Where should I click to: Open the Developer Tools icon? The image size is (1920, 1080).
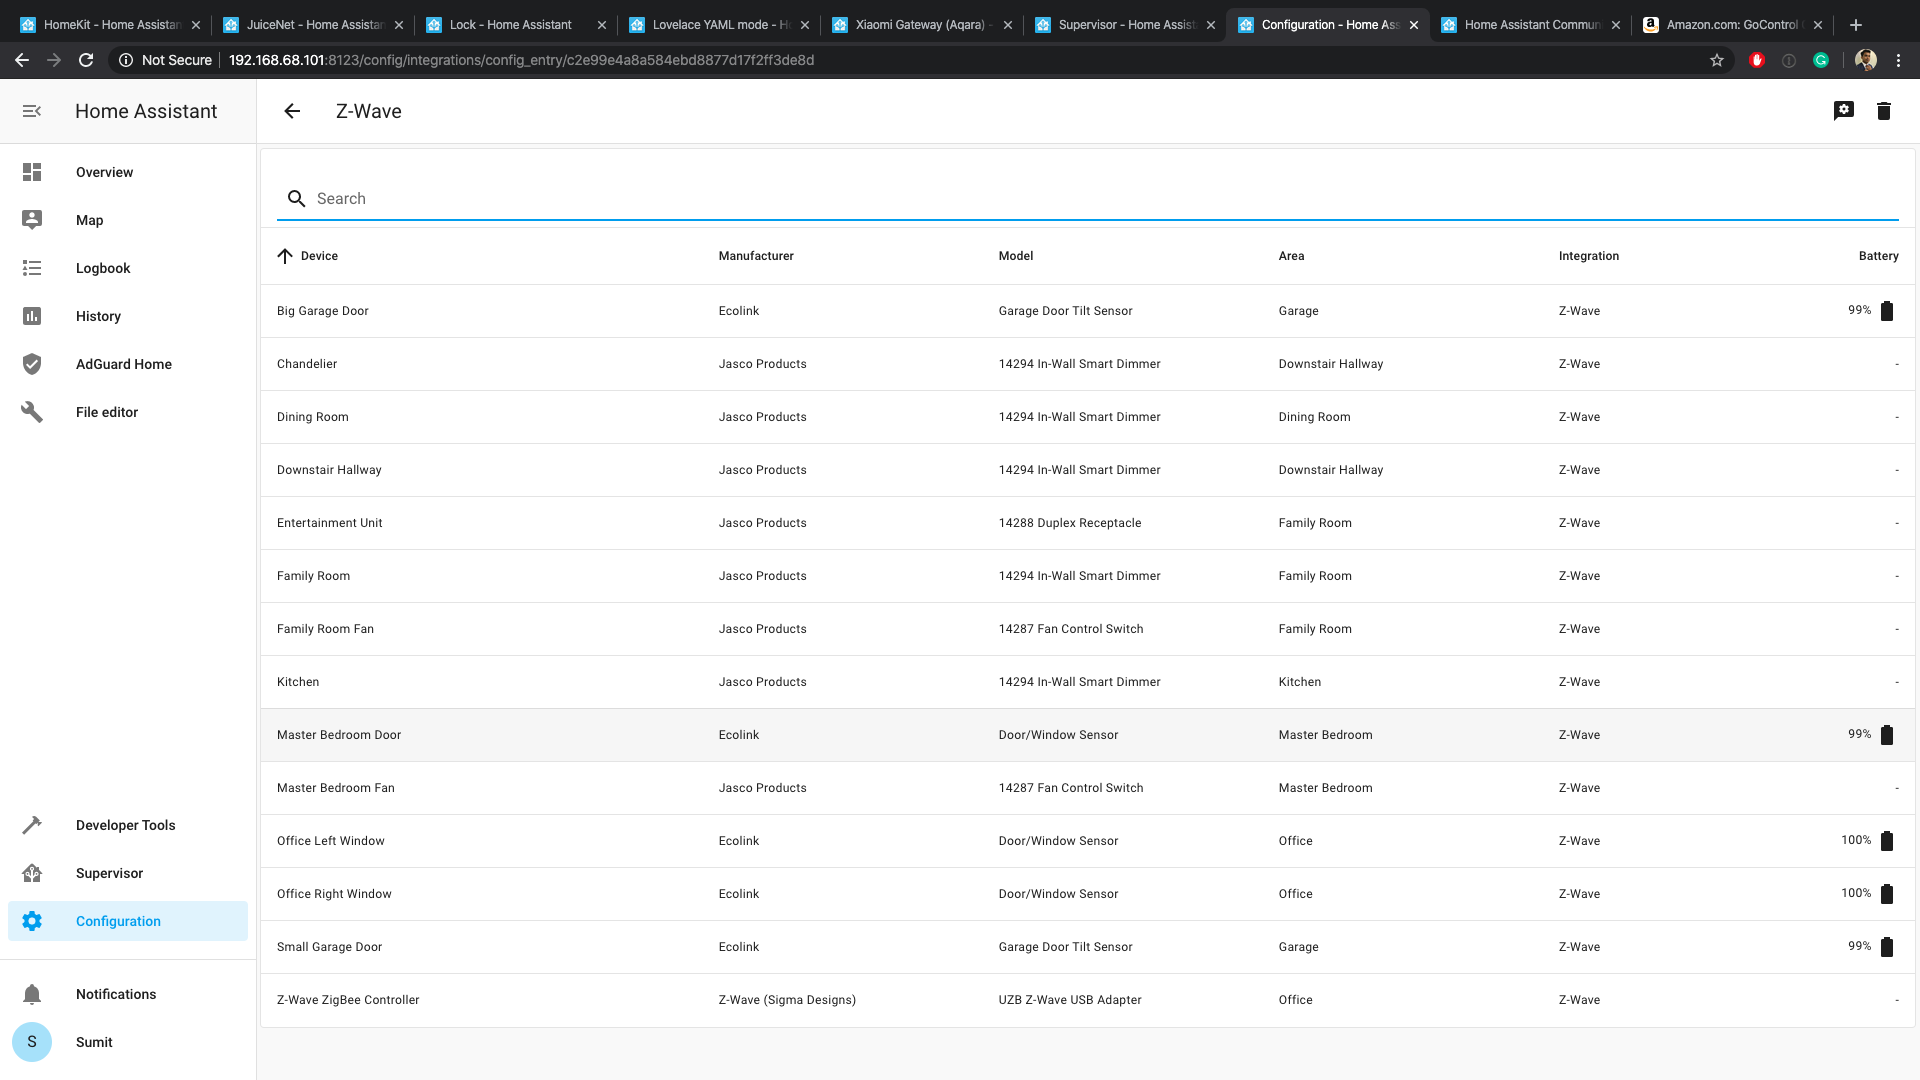click(x=32, y=825)
